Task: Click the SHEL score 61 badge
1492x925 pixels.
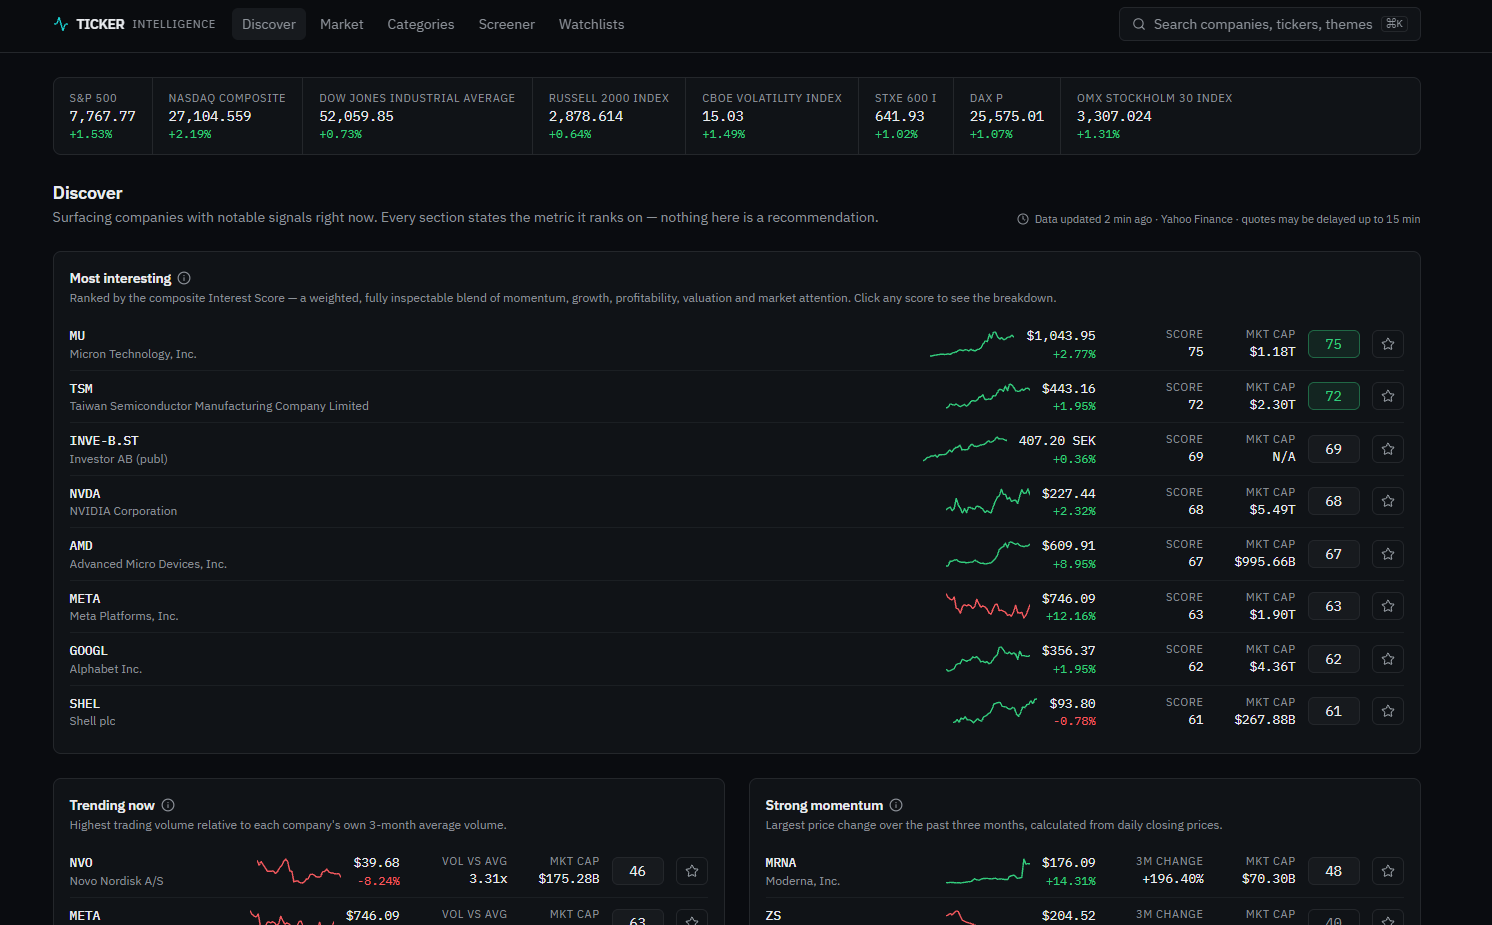Action: [x=1333, y=711]
